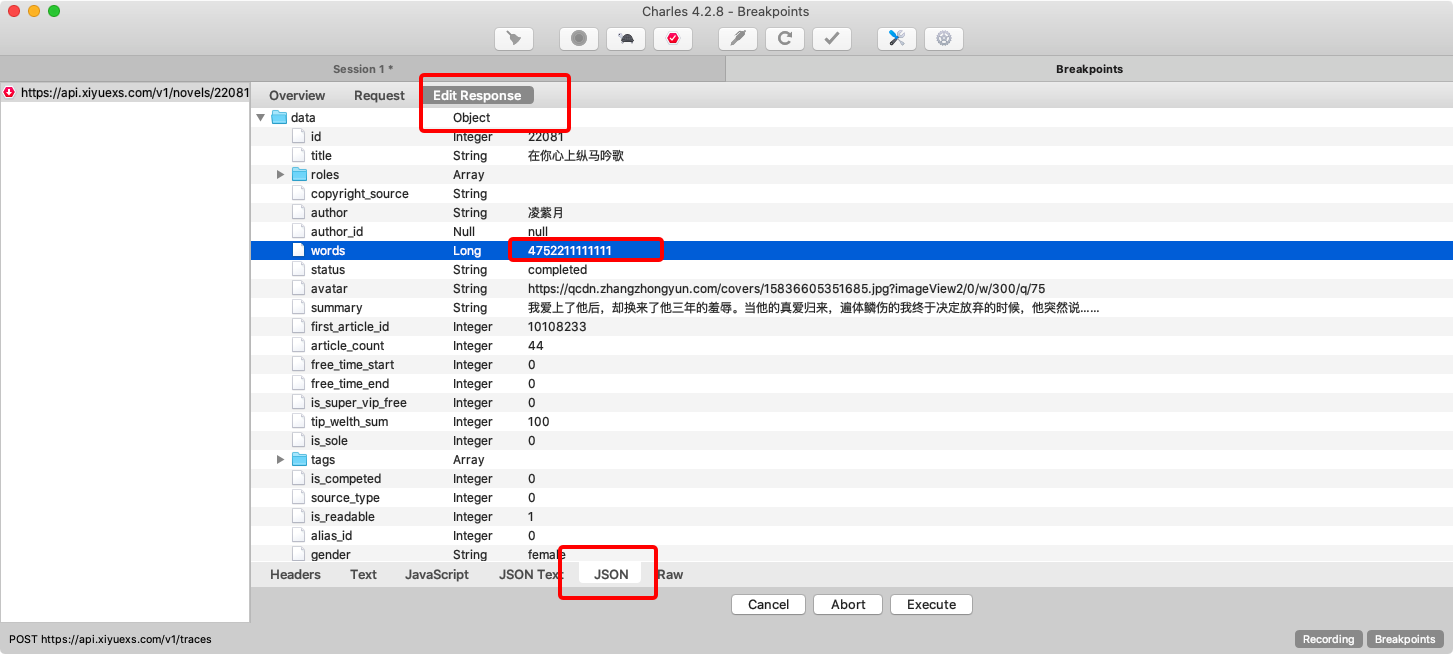
Task: Select the api.xiyuexs.com novels URL entry
Action: 125,92
